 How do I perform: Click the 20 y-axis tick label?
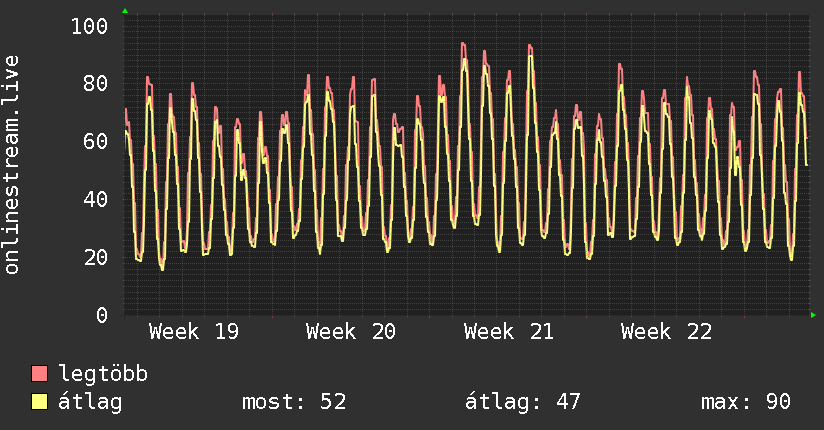click(x=96, y=257)
